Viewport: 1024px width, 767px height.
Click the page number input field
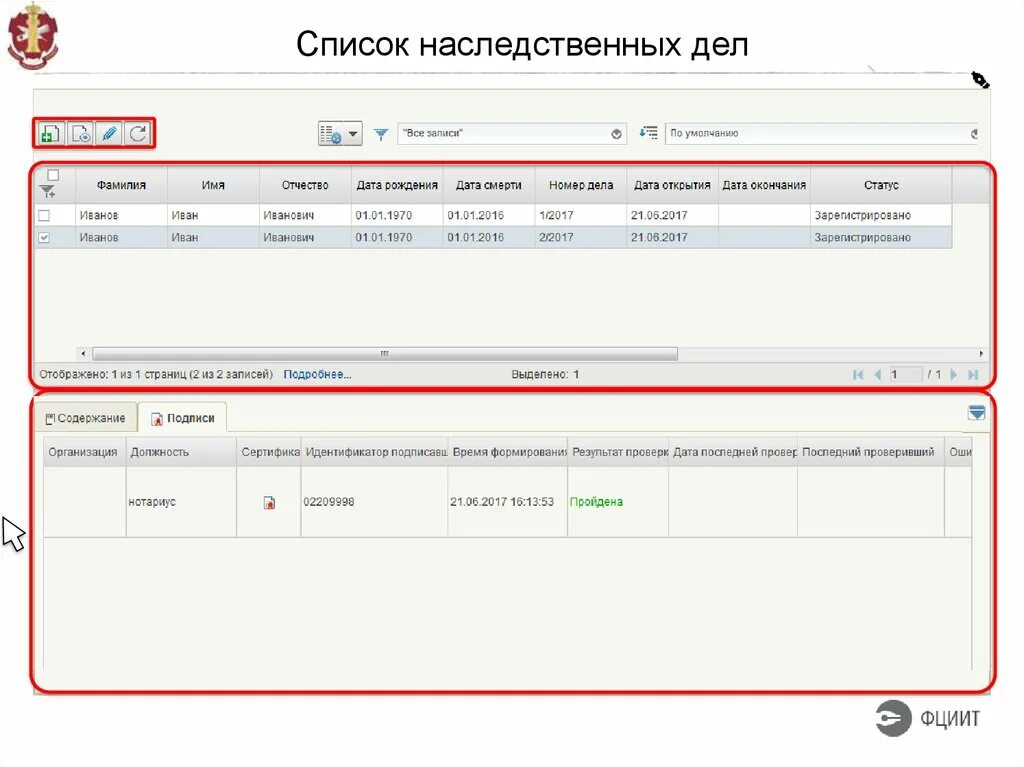pyautogui.click(x=905, y=374)
